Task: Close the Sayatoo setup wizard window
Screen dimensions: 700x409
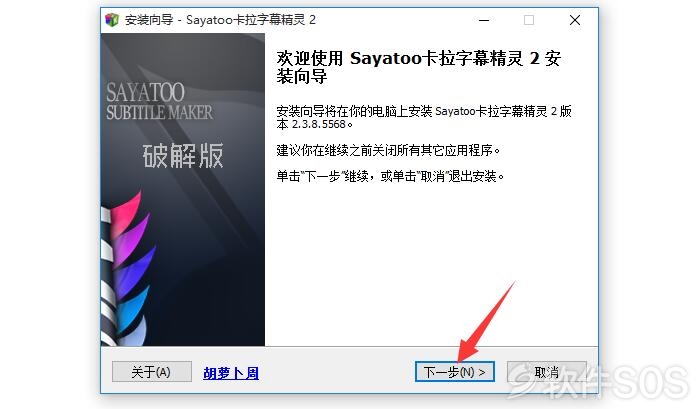Action: point(575,20)
